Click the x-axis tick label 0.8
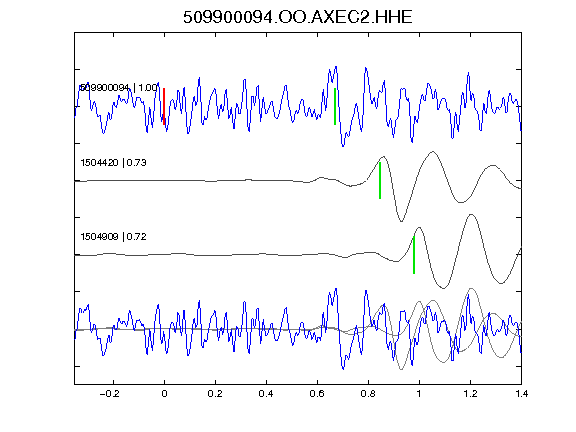This screenshot has width=576, height=432. point(368,394)
